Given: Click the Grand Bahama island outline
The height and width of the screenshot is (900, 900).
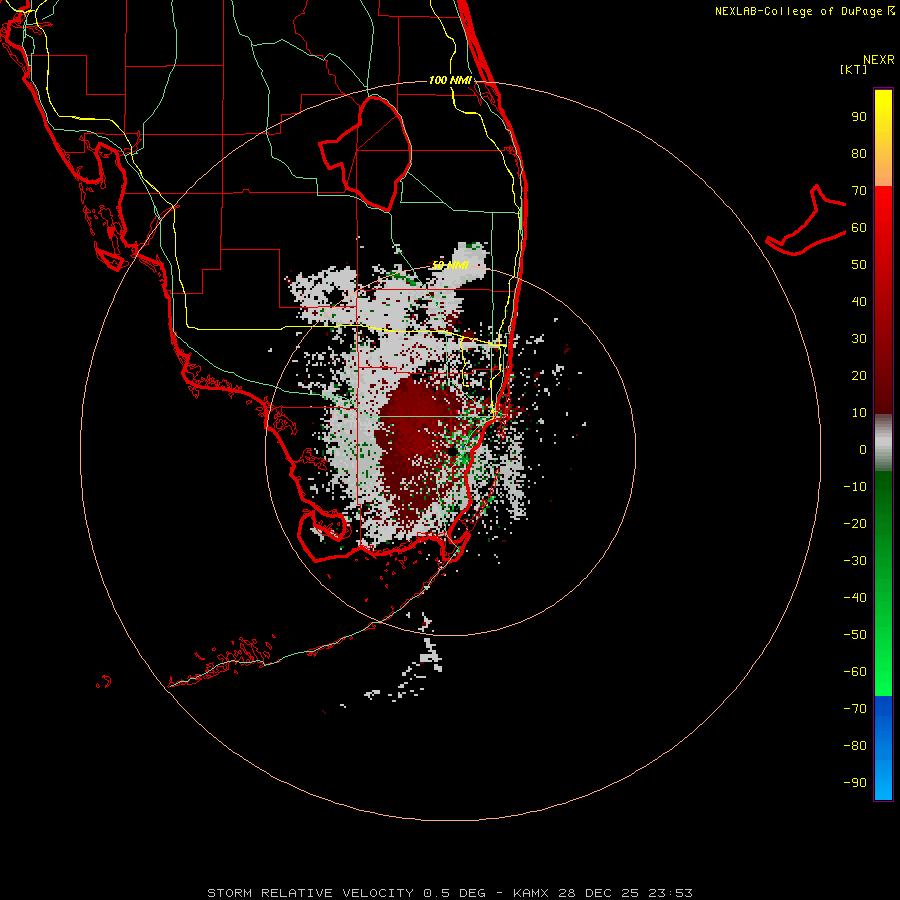Looking at the screenshot, I should (x=806, y=221).
